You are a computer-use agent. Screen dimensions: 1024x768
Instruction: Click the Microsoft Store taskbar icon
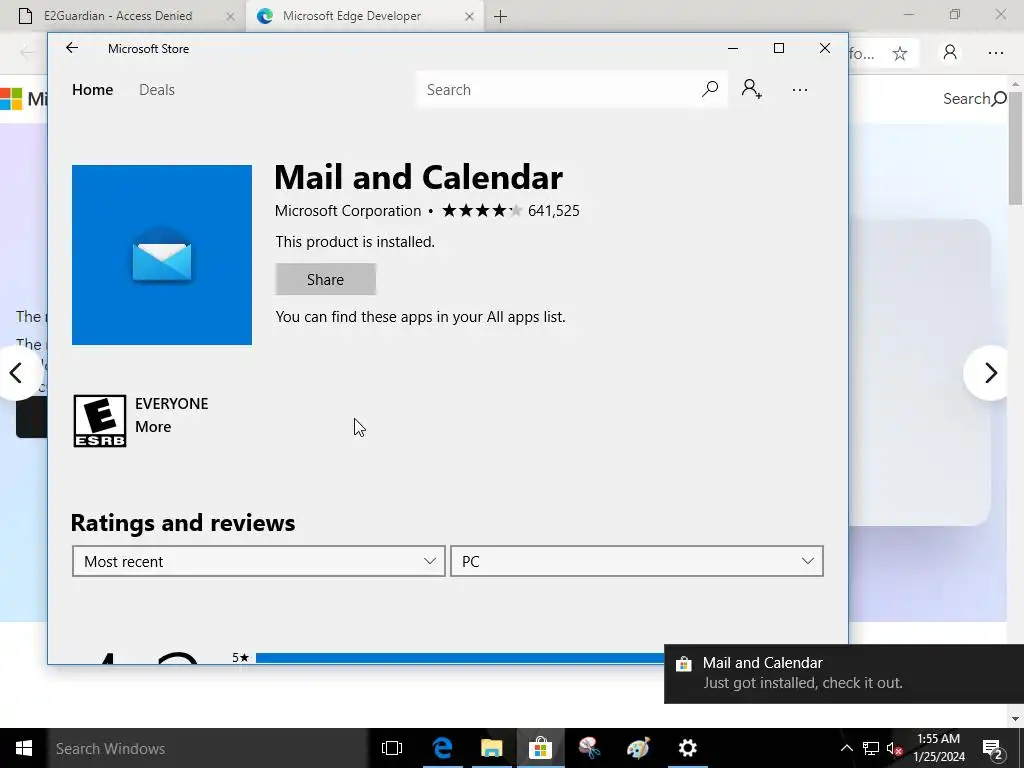[540, 748]
